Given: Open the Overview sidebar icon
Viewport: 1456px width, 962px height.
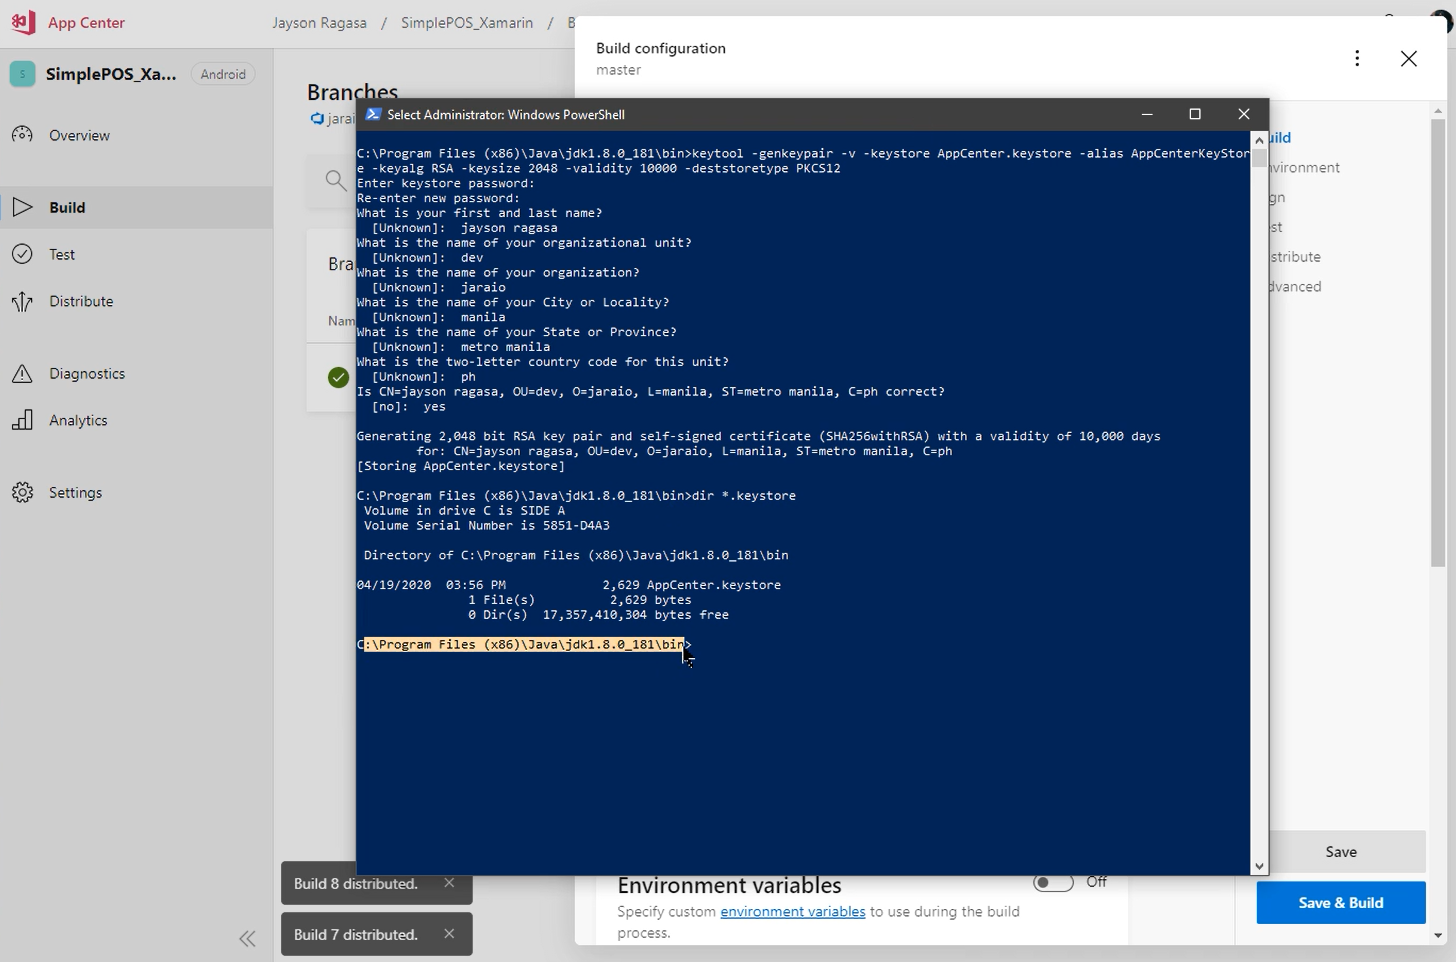Looking at the screenshot, I should point(22,135).
